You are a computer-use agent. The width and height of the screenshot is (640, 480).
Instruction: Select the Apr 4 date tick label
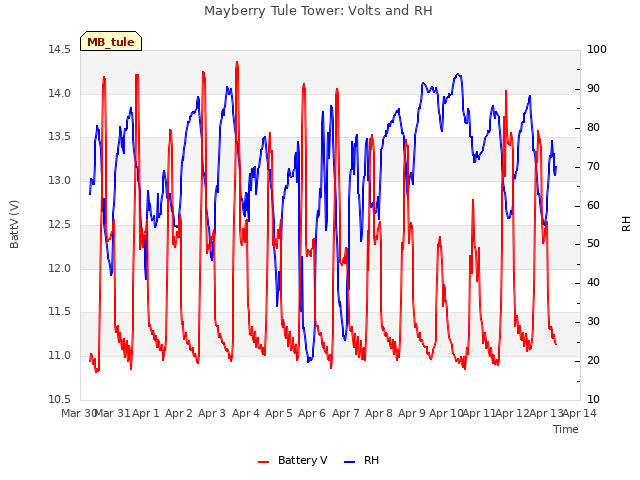246,413
